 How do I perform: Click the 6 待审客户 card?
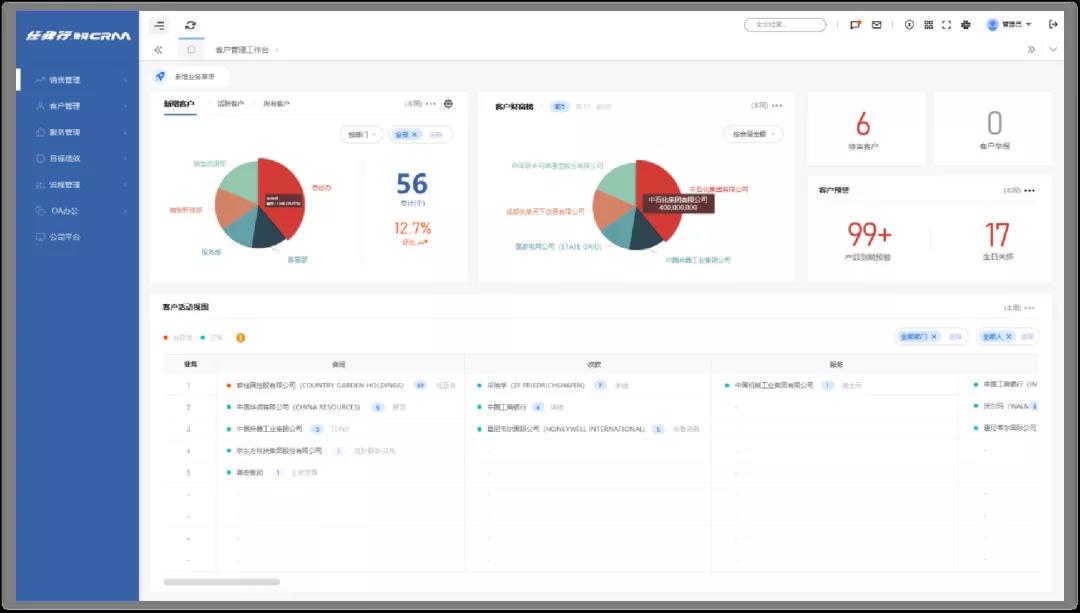[x=862, y=129]
